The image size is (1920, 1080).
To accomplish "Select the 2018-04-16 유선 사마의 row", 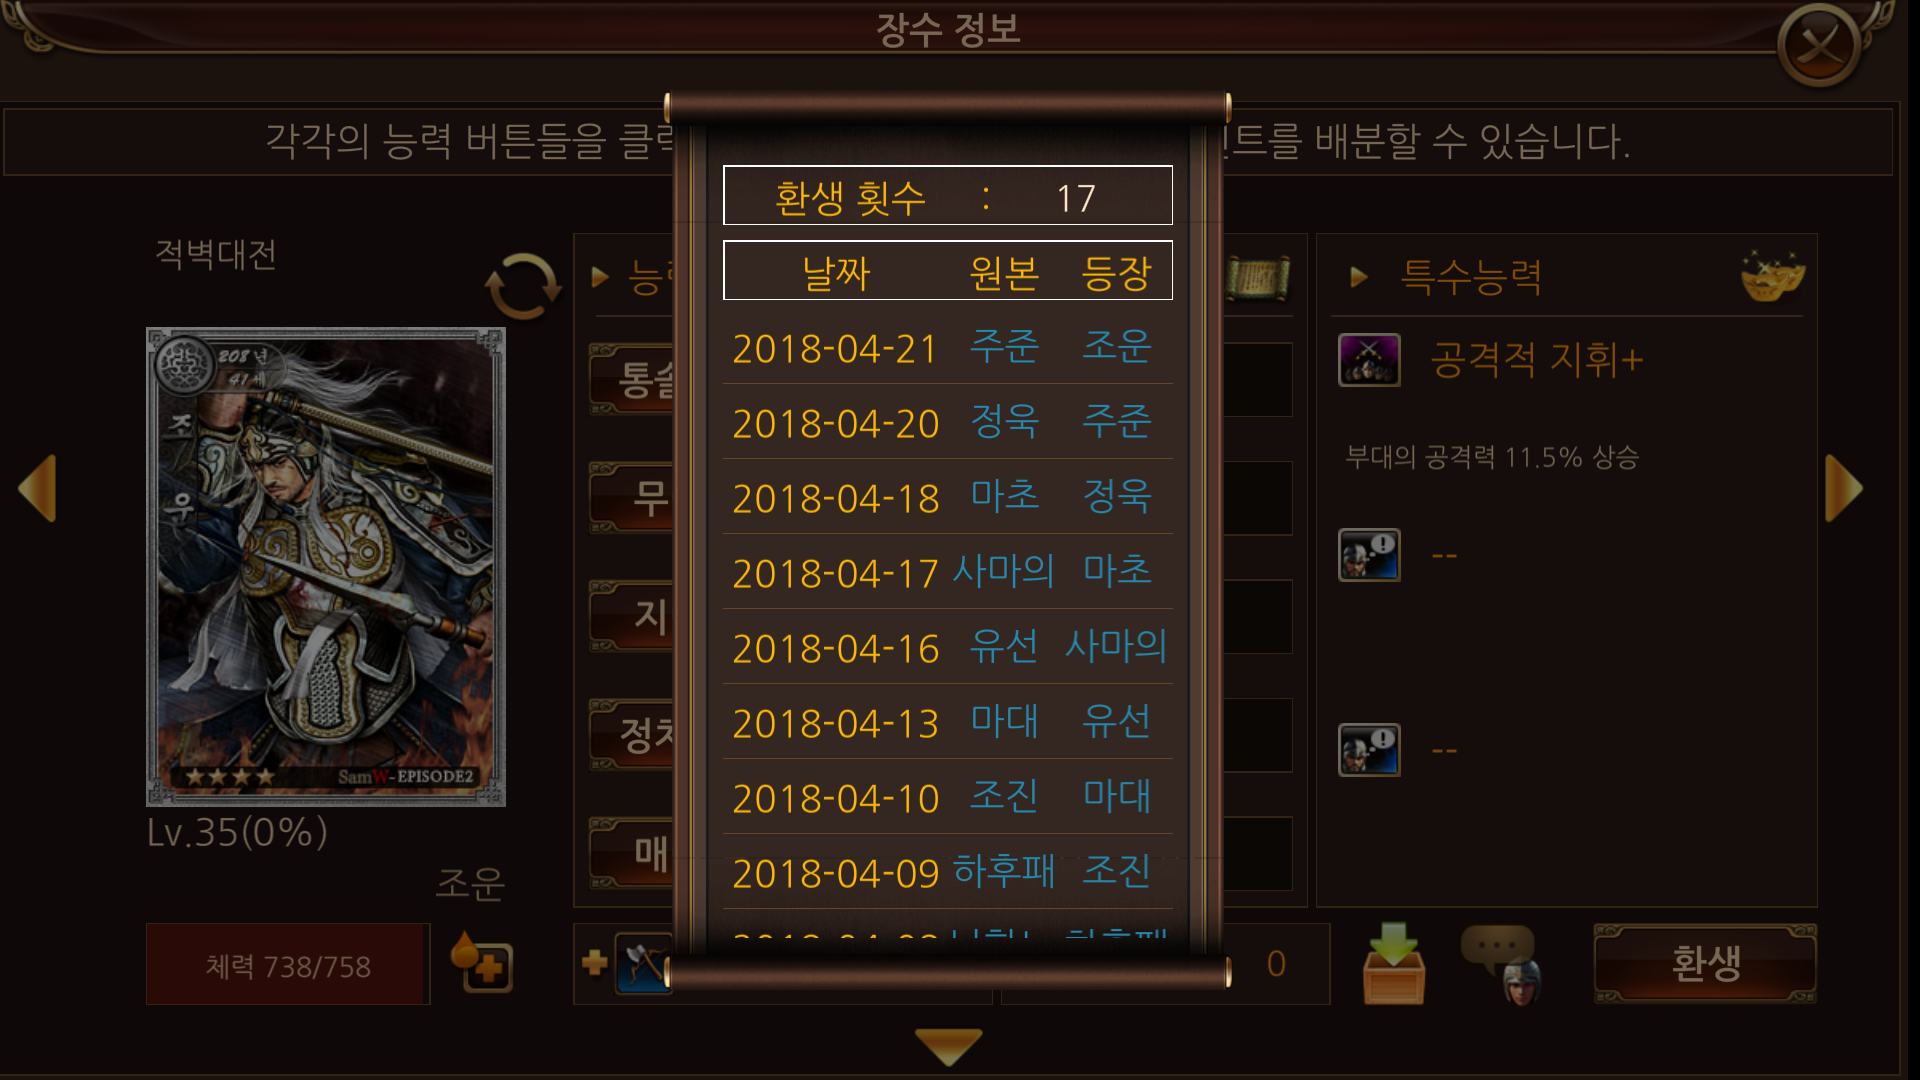I will pyautogui.click(x=948, y=648).
